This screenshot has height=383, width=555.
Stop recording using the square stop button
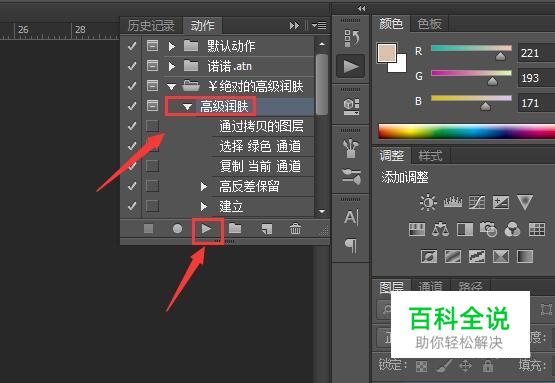pyautogui.click(x=148, y=229)
